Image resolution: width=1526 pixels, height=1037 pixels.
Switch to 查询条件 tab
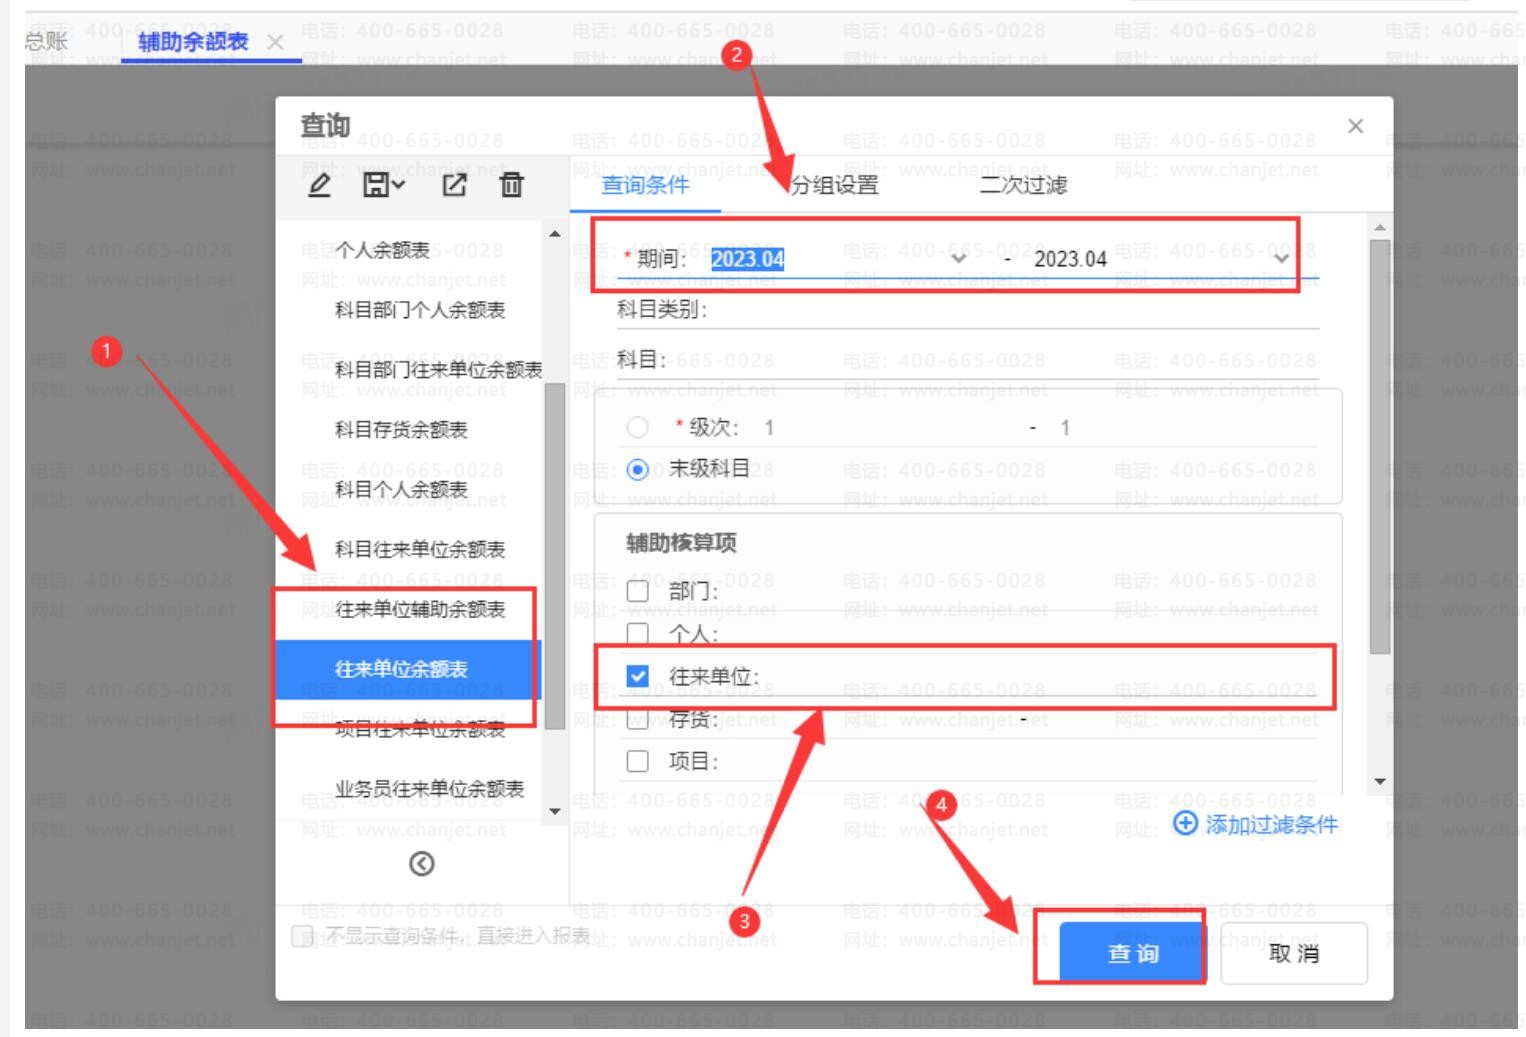click(645, 185)
